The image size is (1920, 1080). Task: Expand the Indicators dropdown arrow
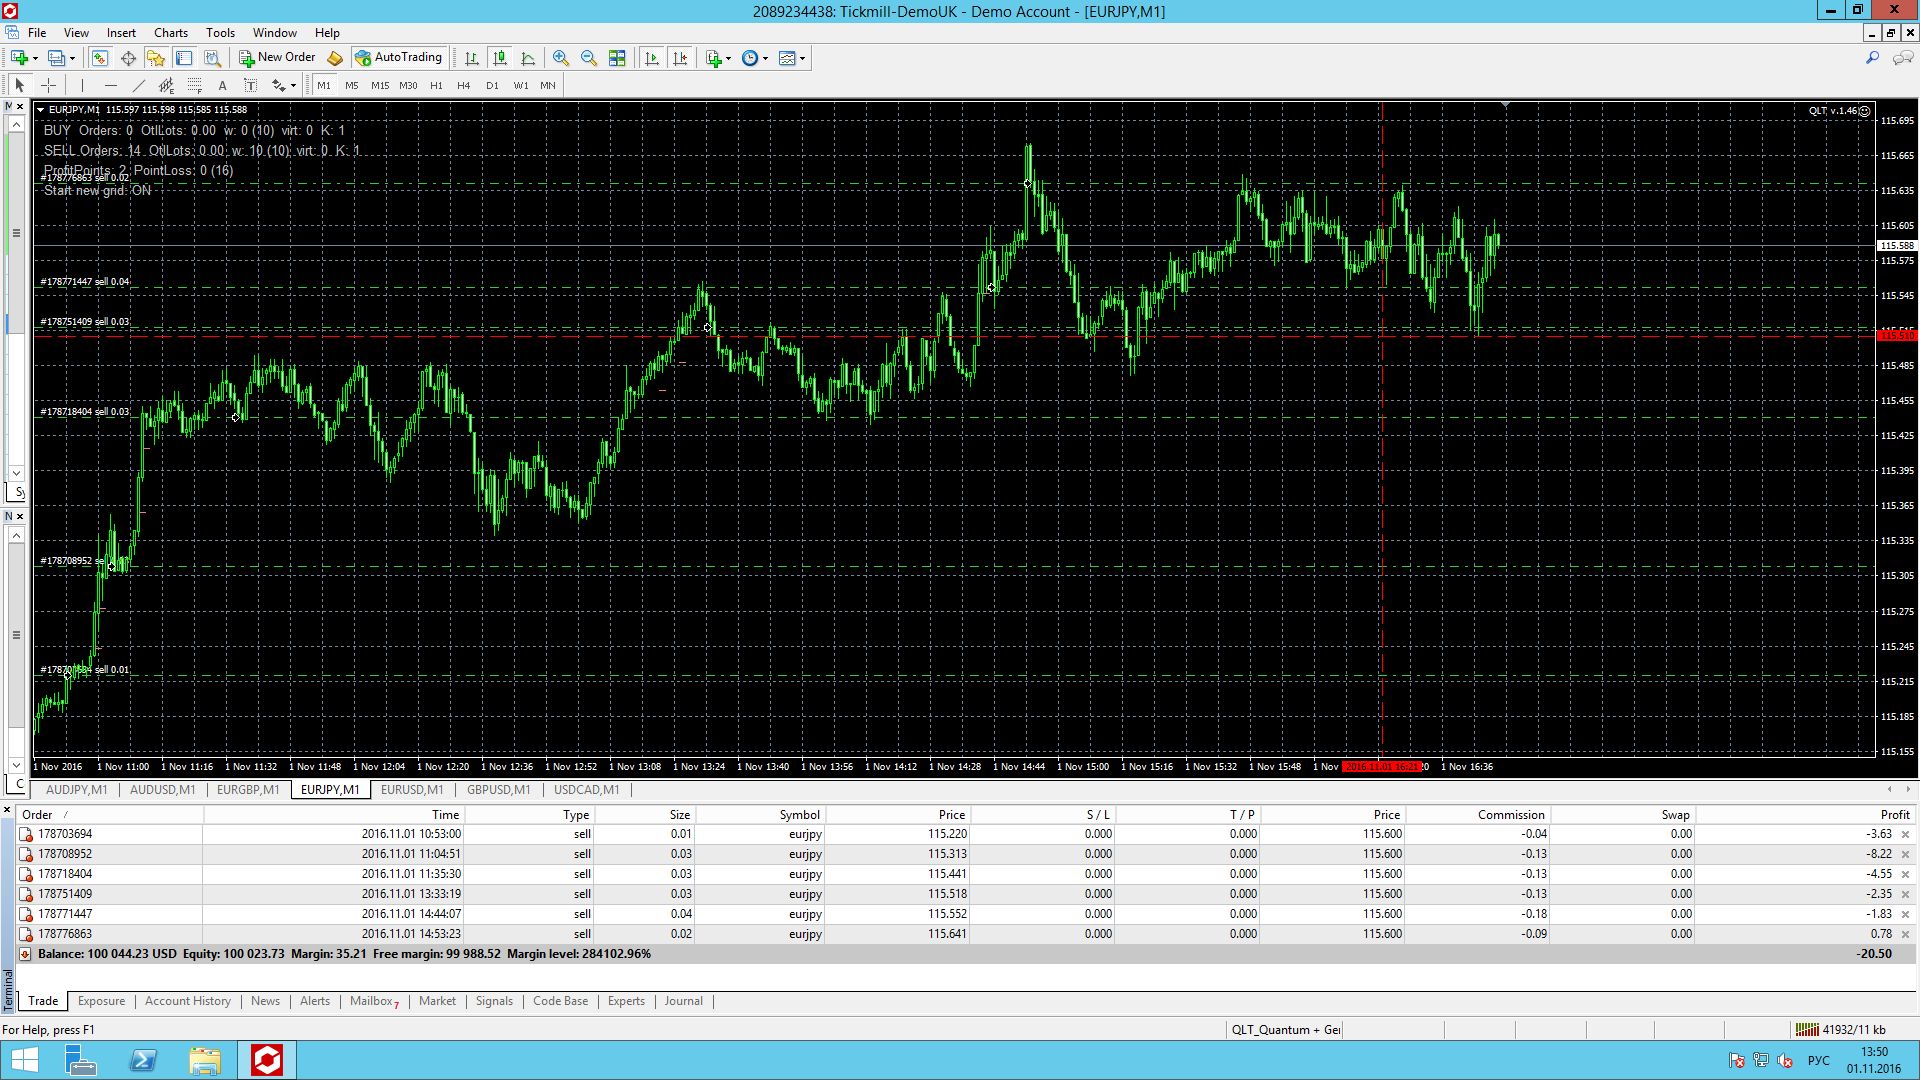(x=729, y=58)
